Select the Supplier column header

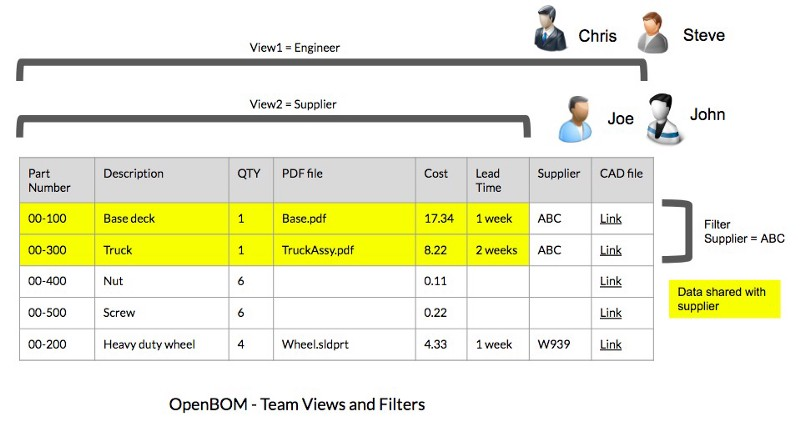(x=559, y=174)
